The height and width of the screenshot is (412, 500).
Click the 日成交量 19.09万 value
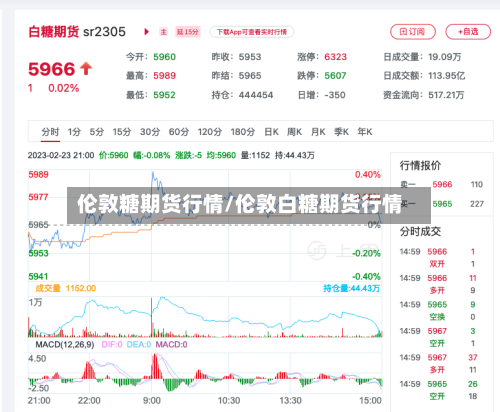click(x=445, y=57)
